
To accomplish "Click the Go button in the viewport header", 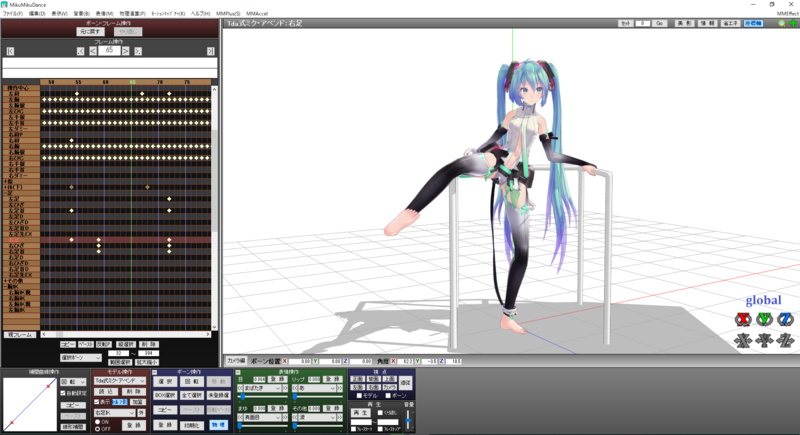I will [x=659, y=23].
